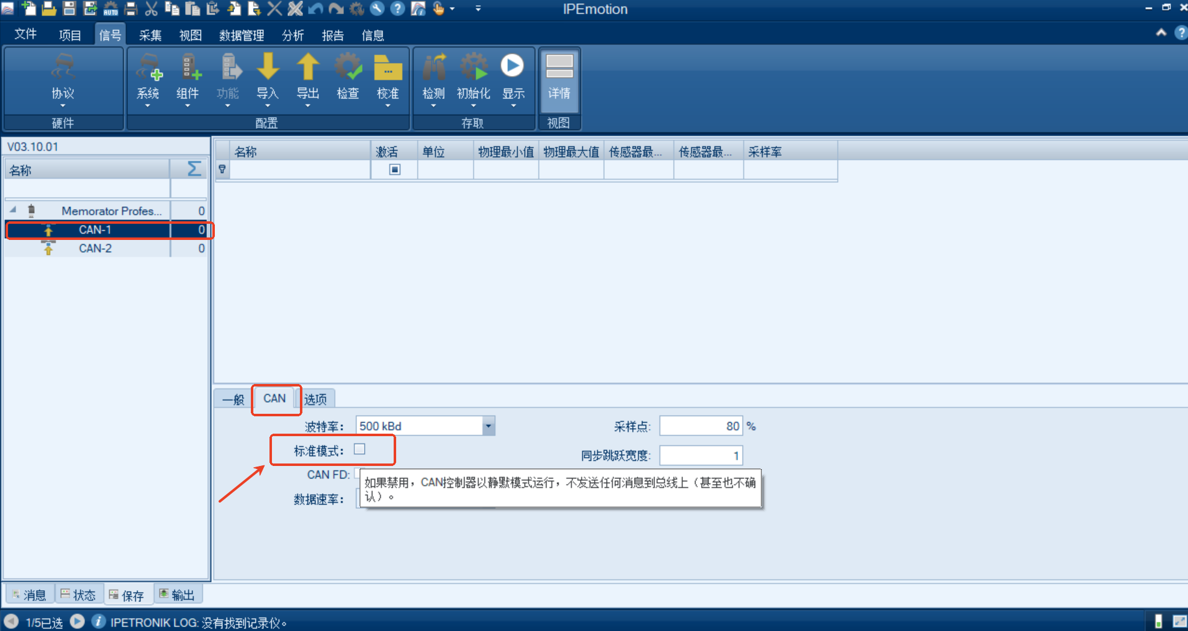Click the undo arrow icon
The height and width of the screenshot is (631, 1188).
coord(316,8)
